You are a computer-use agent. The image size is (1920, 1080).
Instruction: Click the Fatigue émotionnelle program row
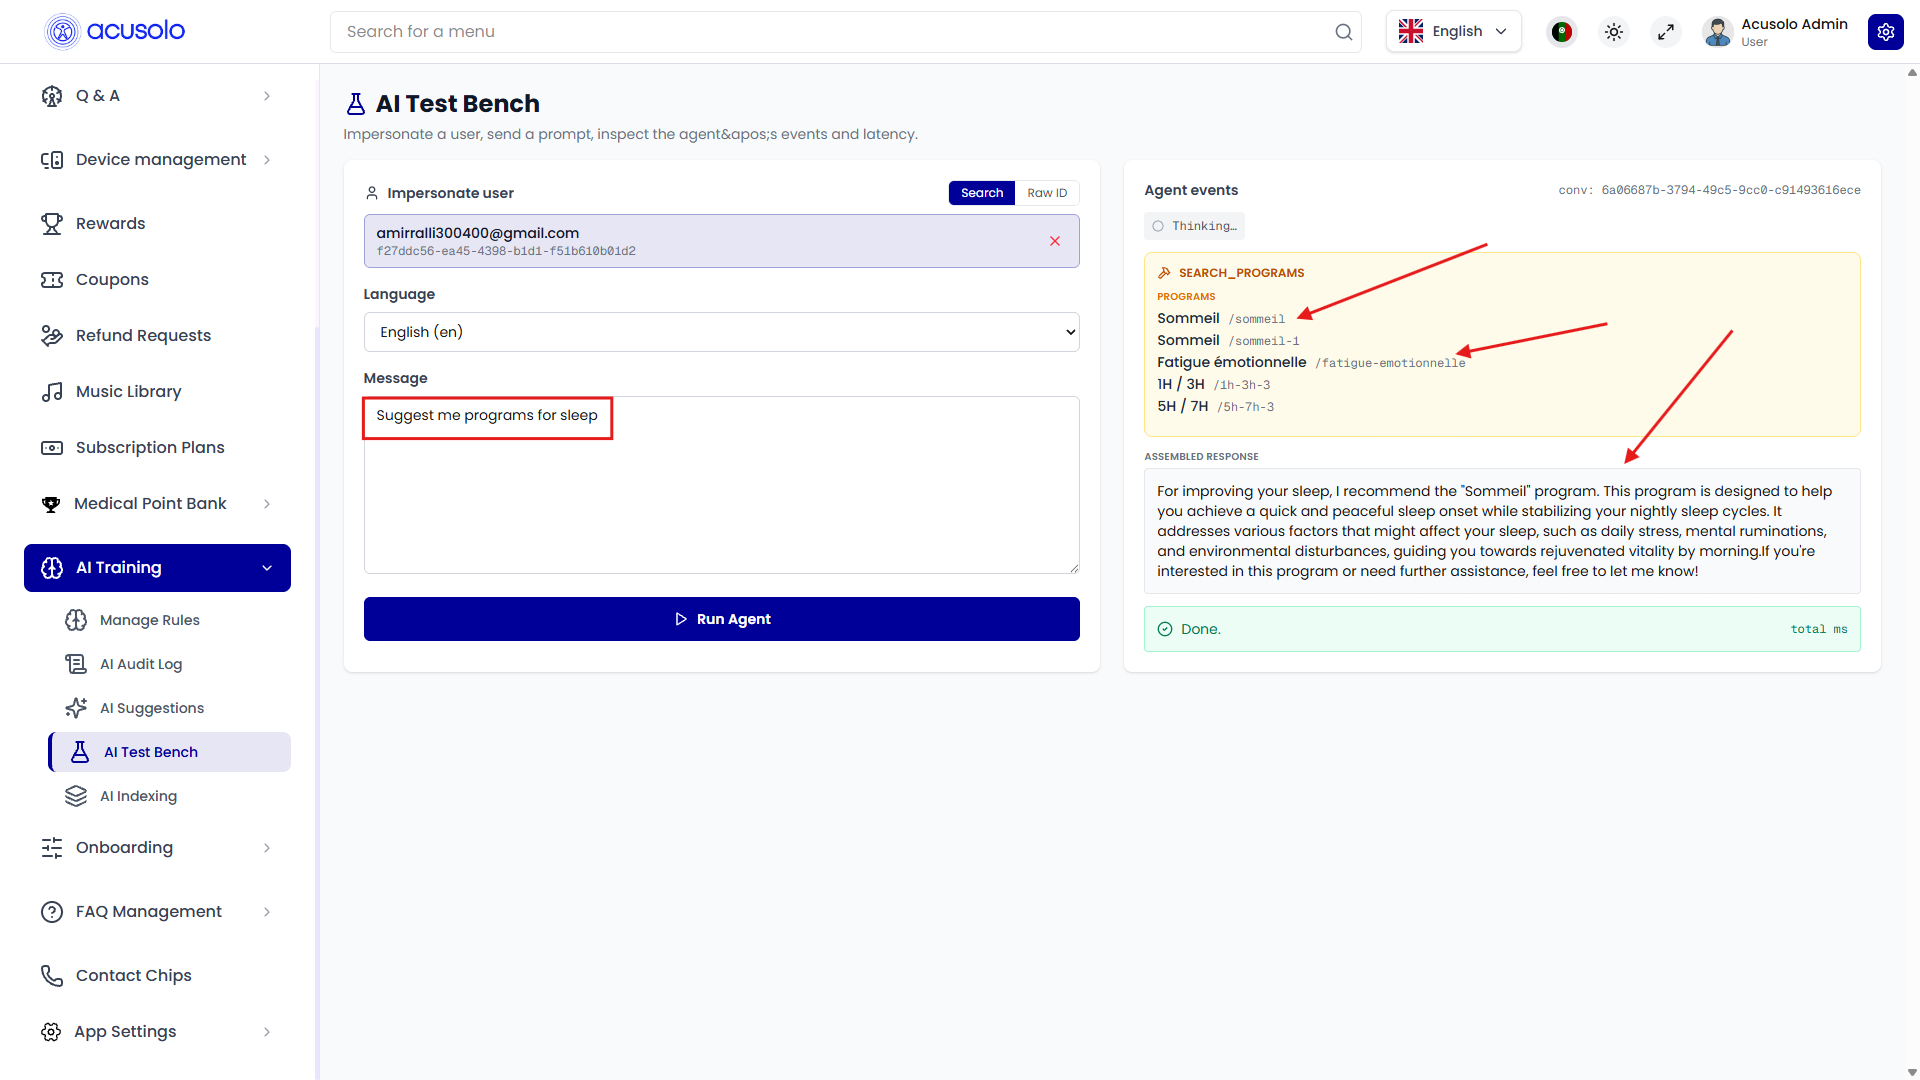point(1311,363)
